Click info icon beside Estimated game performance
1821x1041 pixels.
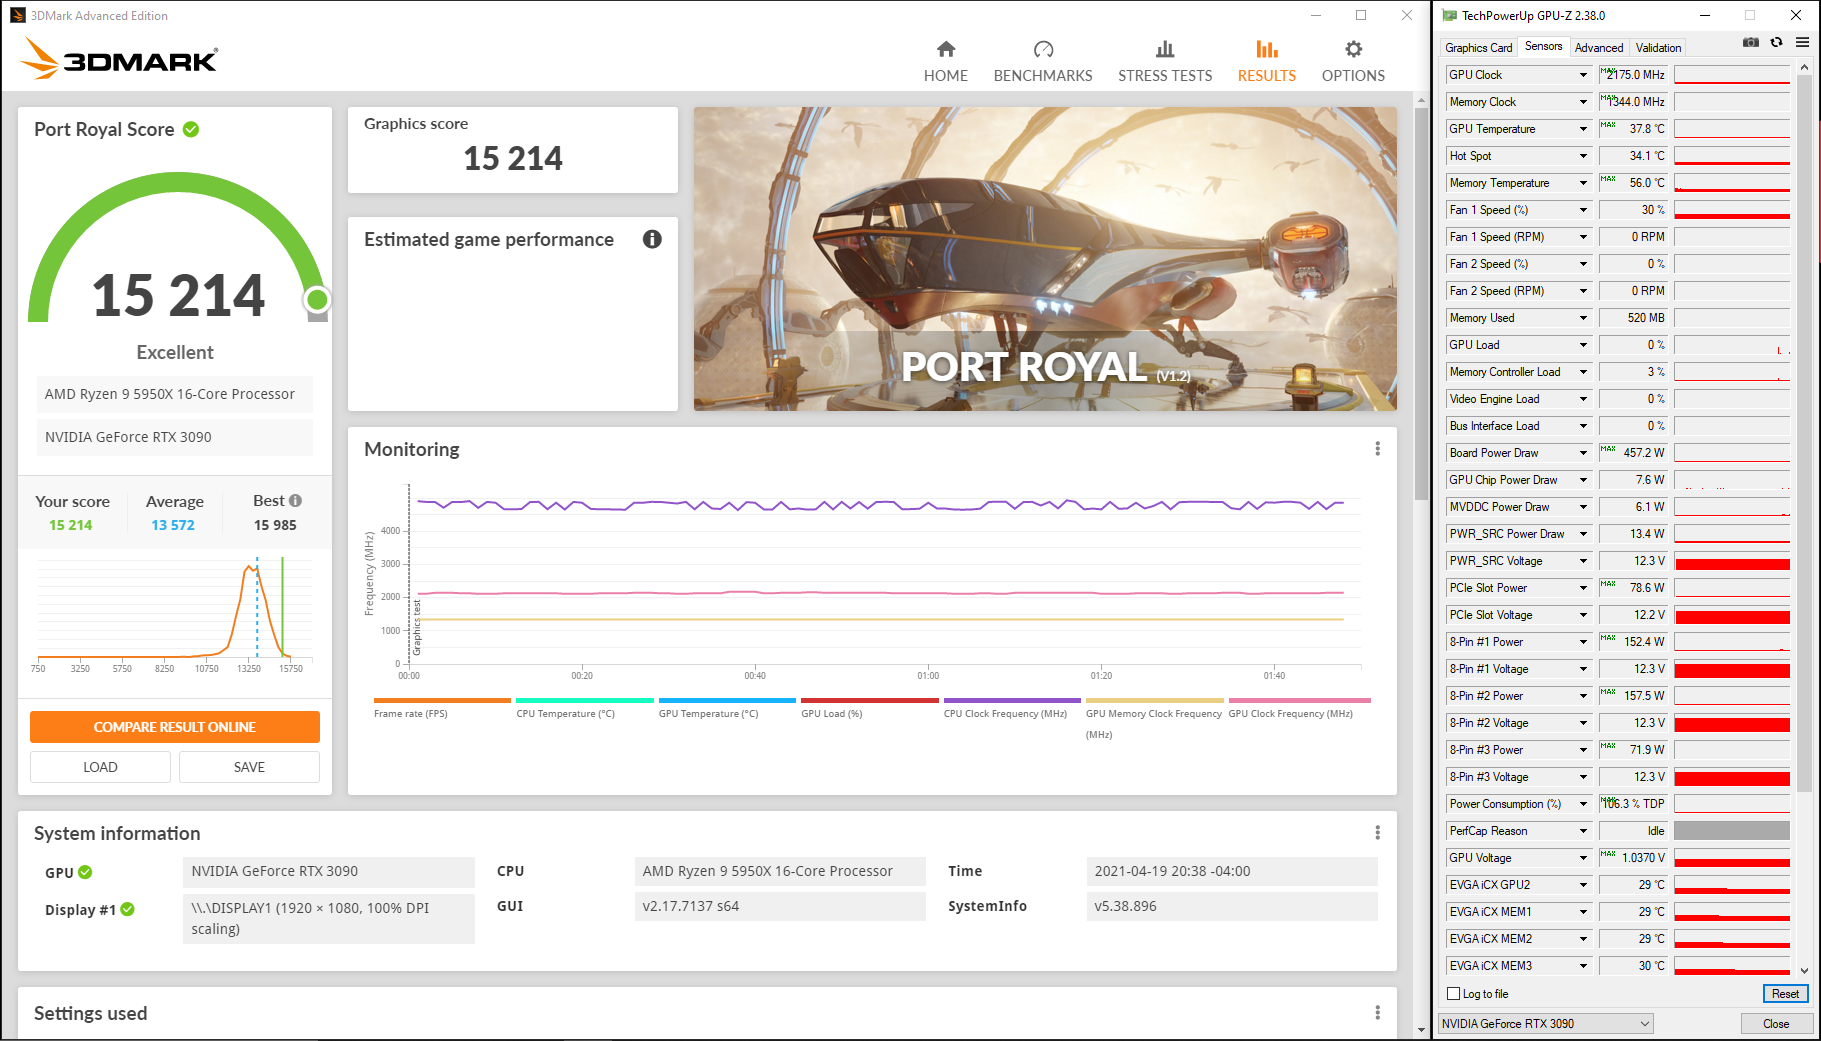click(x=652, y=239)
